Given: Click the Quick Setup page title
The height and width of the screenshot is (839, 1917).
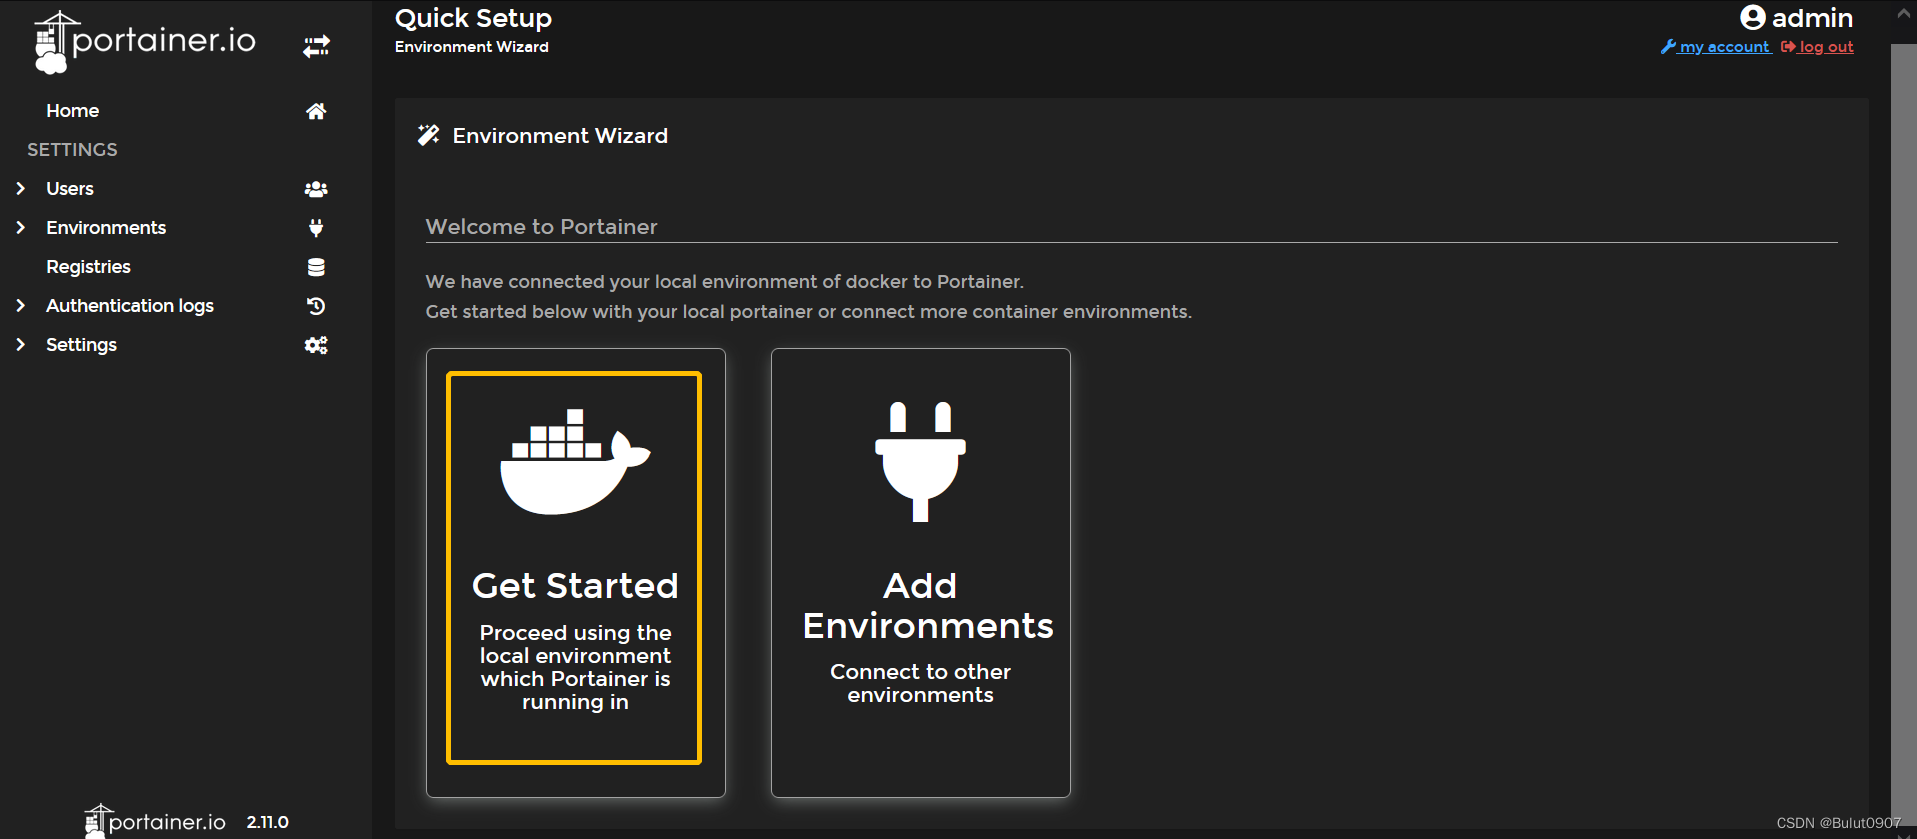Looking at the screenshot, I should pos(473,18).
